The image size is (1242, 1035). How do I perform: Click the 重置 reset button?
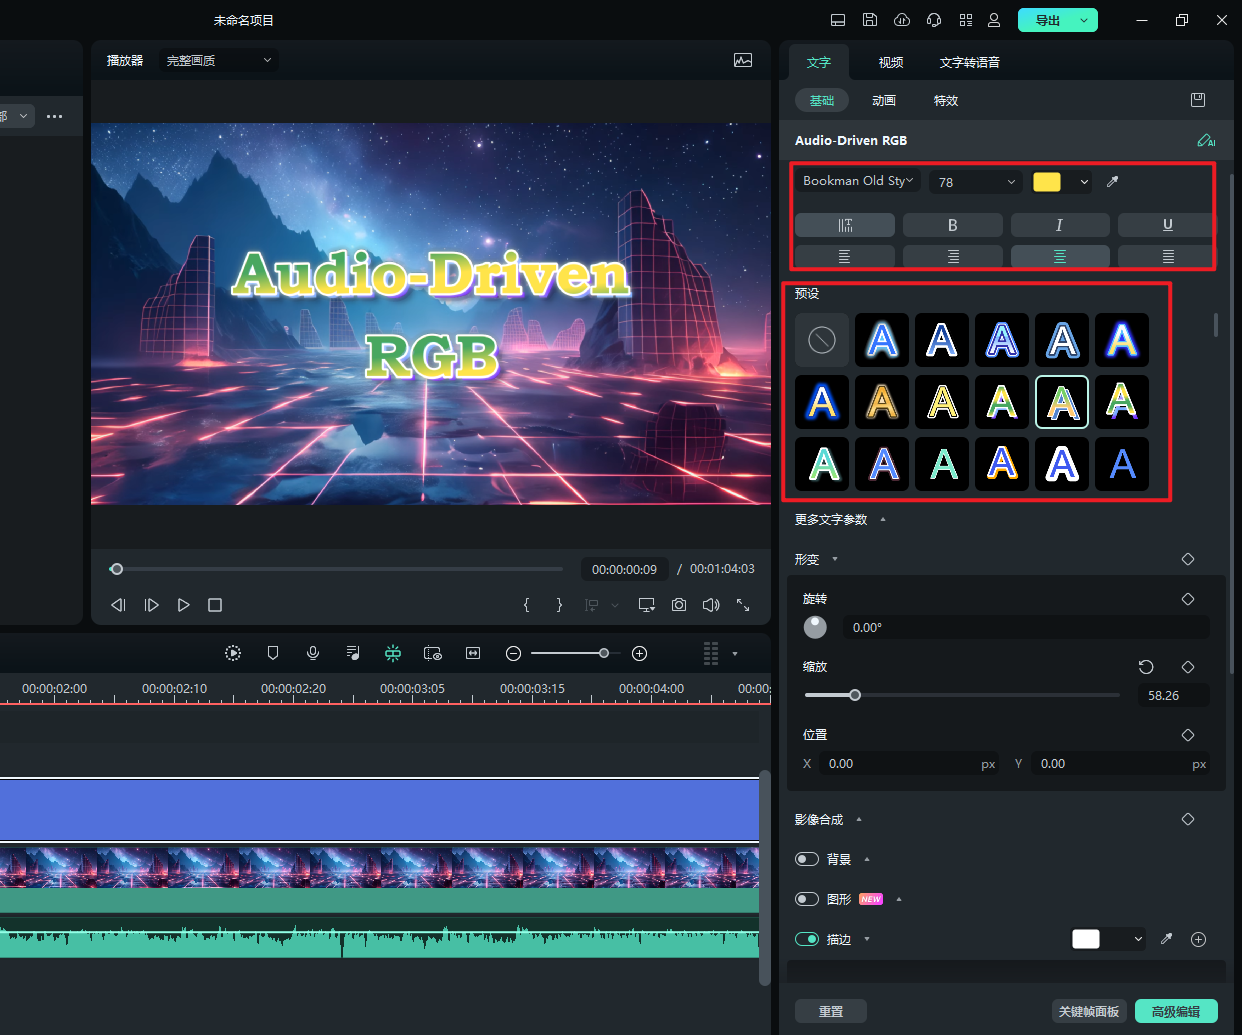point(830,1011)
